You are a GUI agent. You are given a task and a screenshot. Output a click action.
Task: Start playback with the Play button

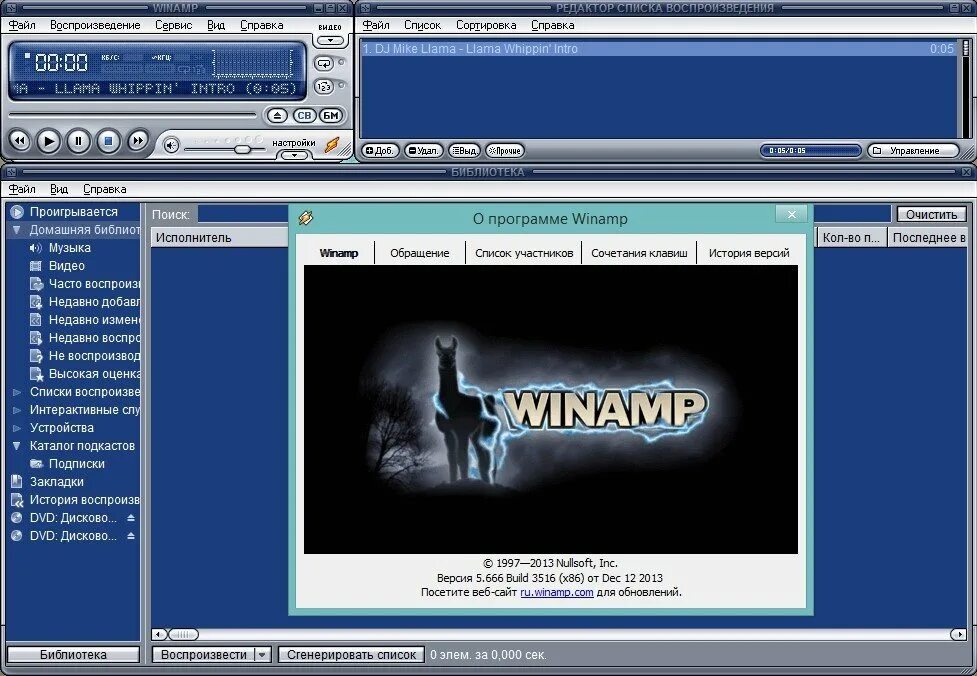tap(49, 141)
